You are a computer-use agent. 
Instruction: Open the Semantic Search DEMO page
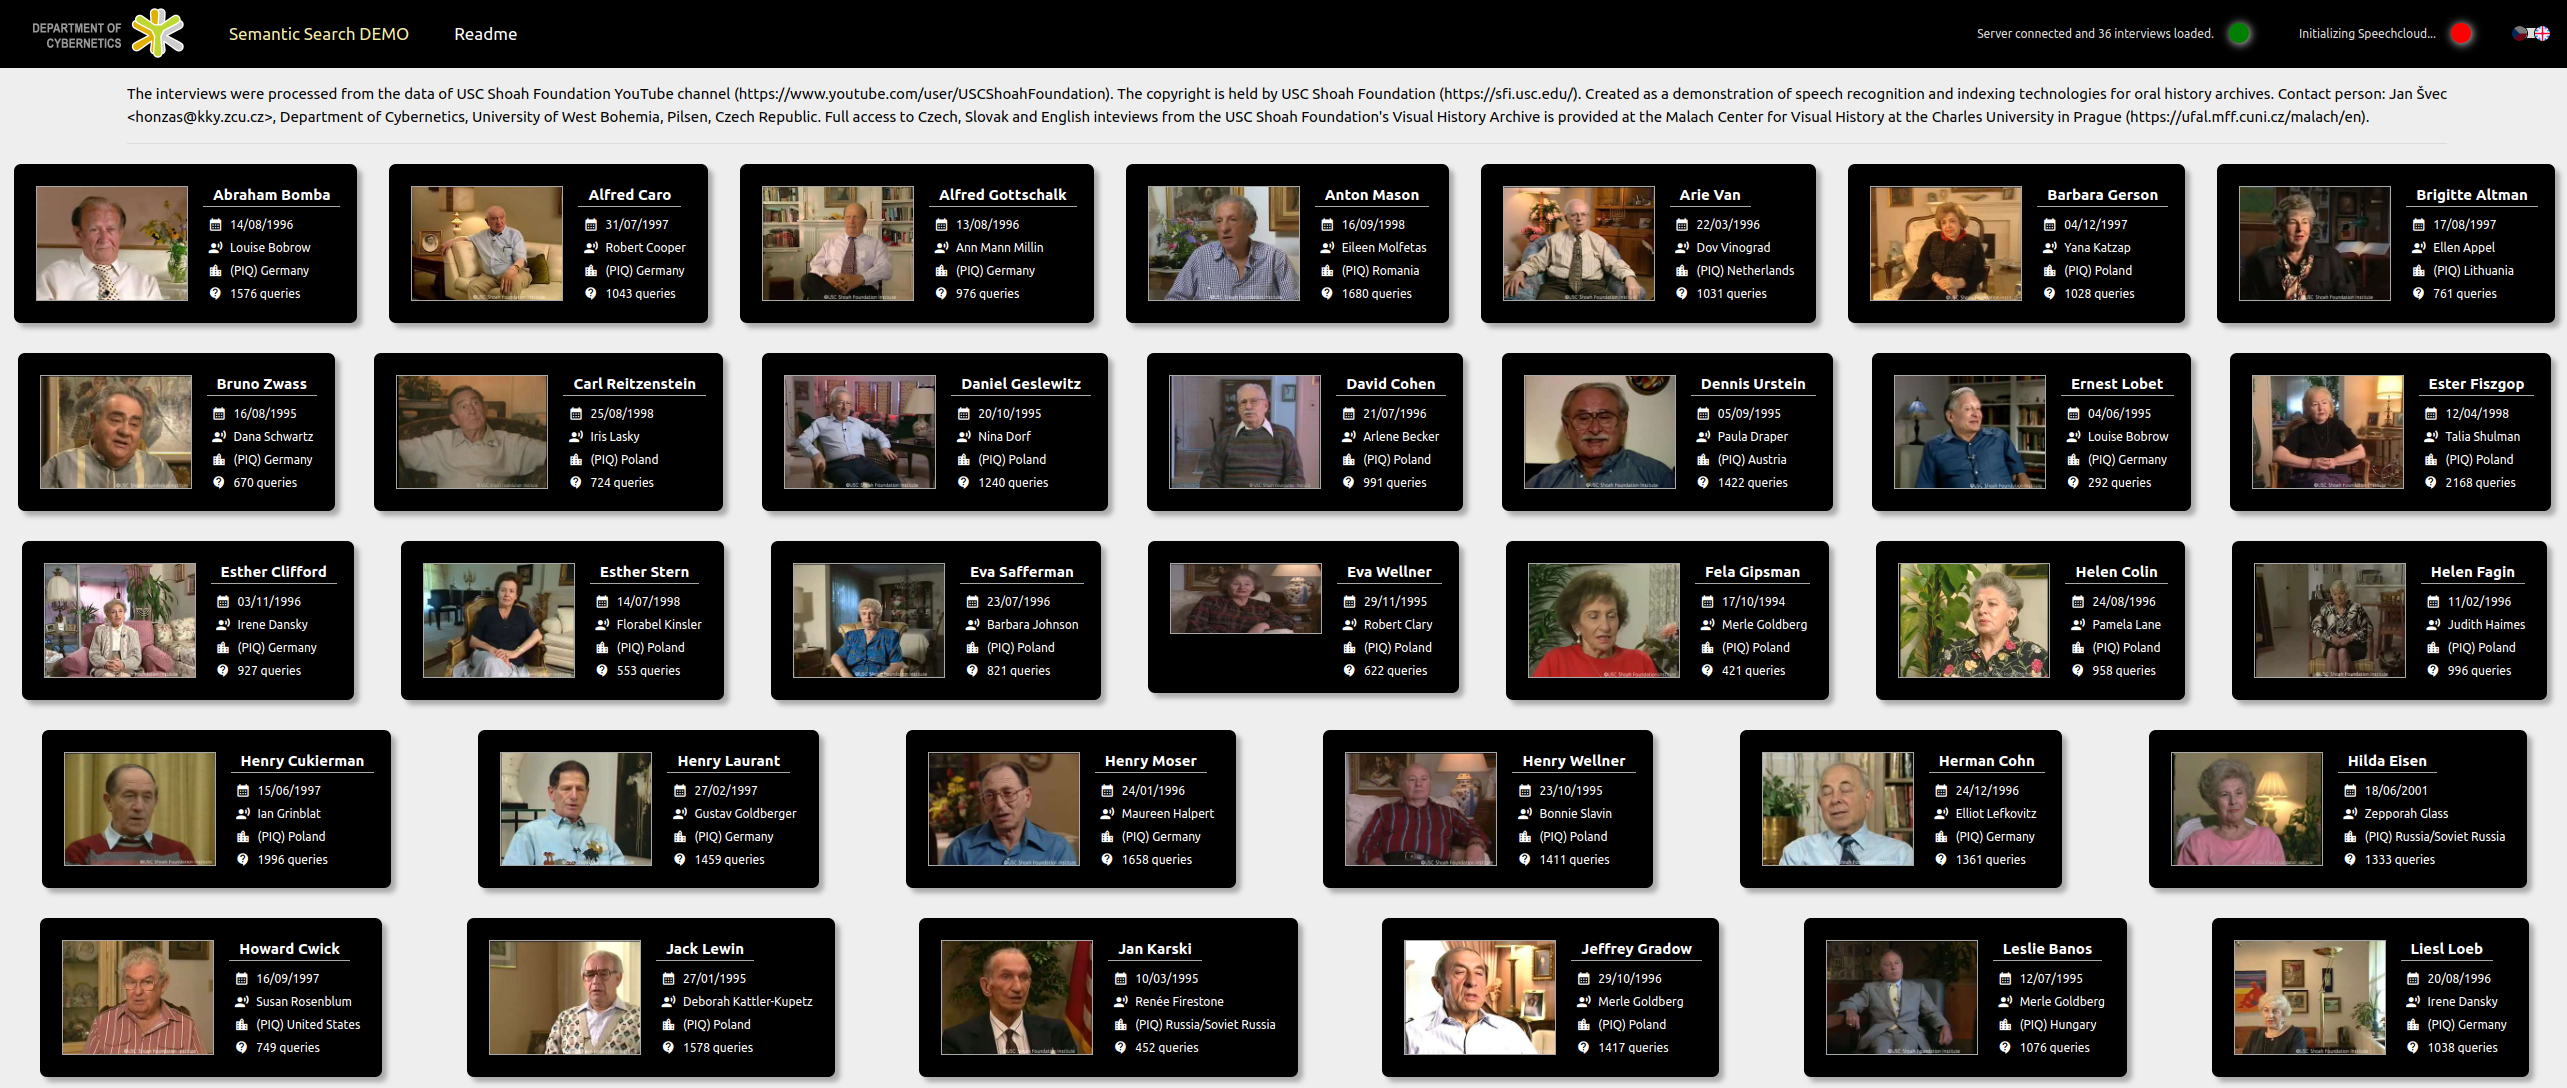point(319,34)
